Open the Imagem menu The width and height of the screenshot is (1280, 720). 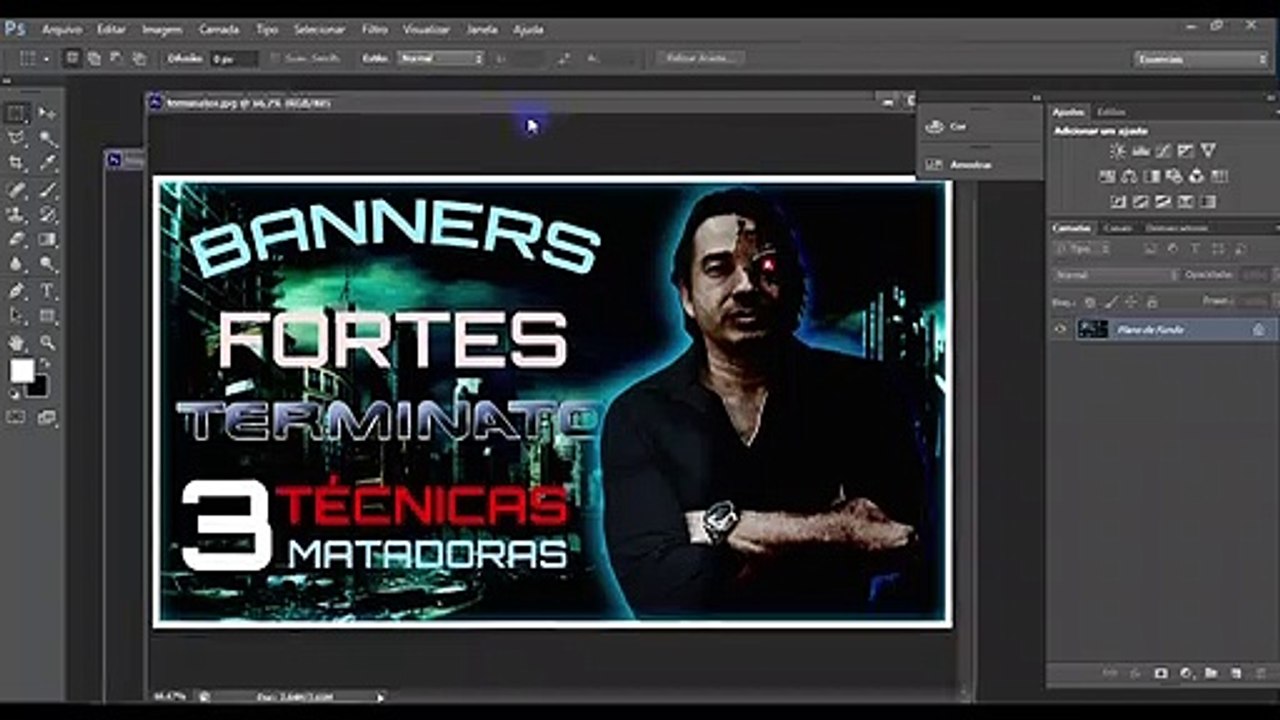[x=162, y=29]
